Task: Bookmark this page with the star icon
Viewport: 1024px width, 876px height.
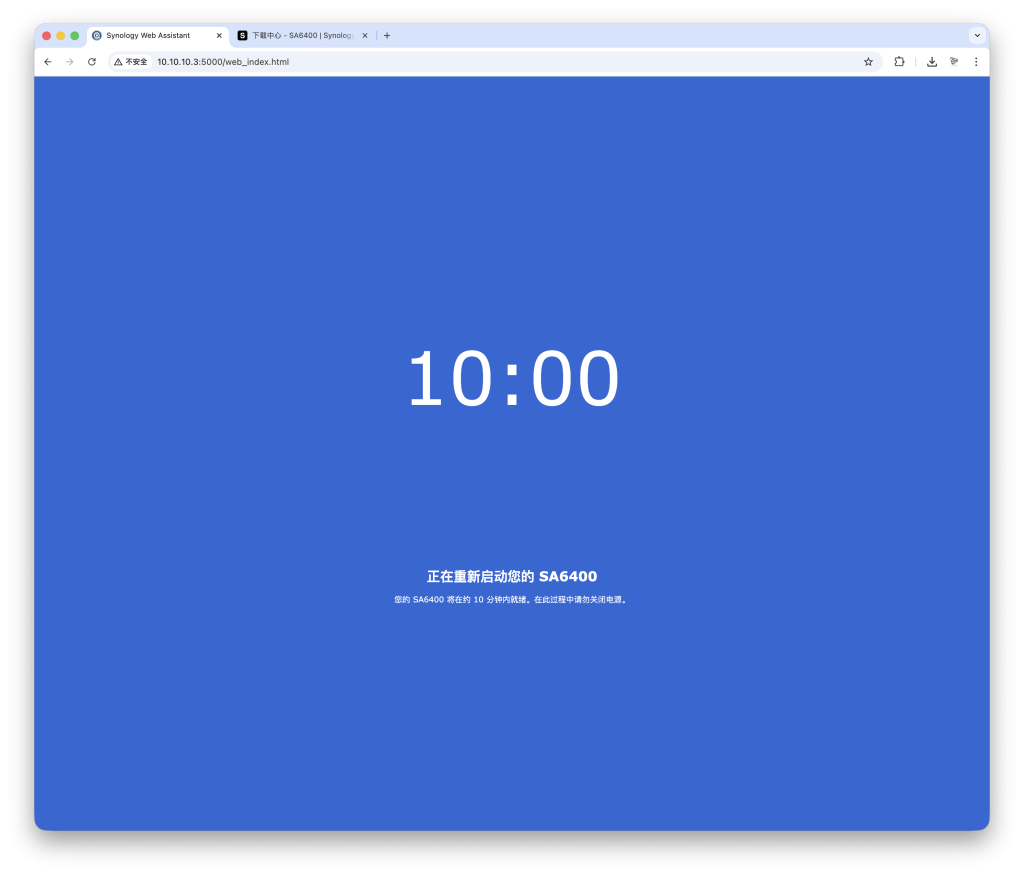Action: point(868,62)
